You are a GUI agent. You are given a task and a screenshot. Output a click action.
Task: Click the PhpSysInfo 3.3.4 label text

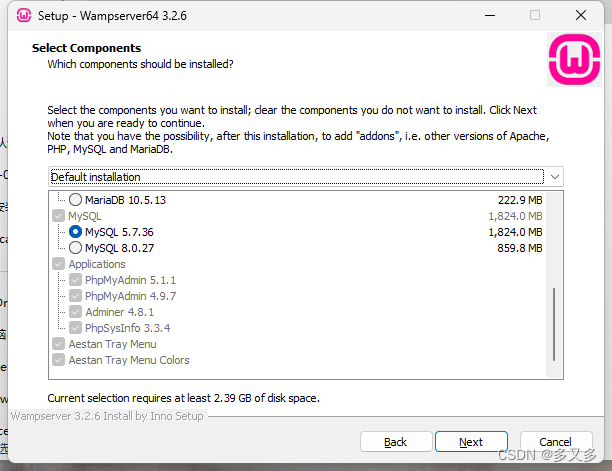coord(127,328)
